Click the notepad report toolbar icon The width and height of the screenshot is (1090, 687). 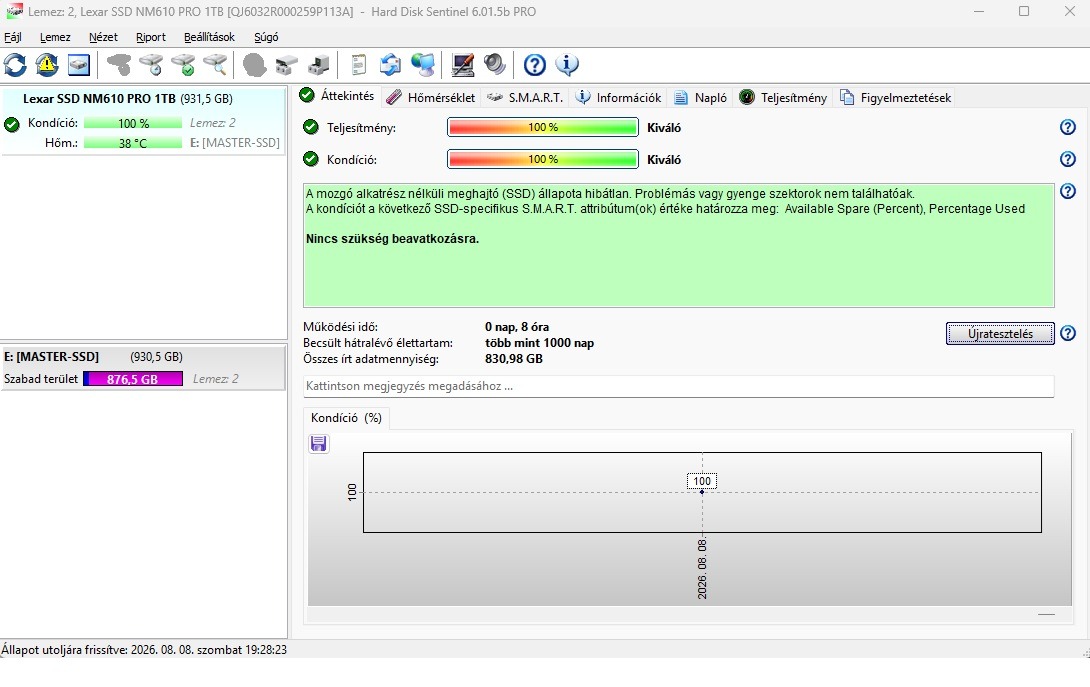pos(359,65)
